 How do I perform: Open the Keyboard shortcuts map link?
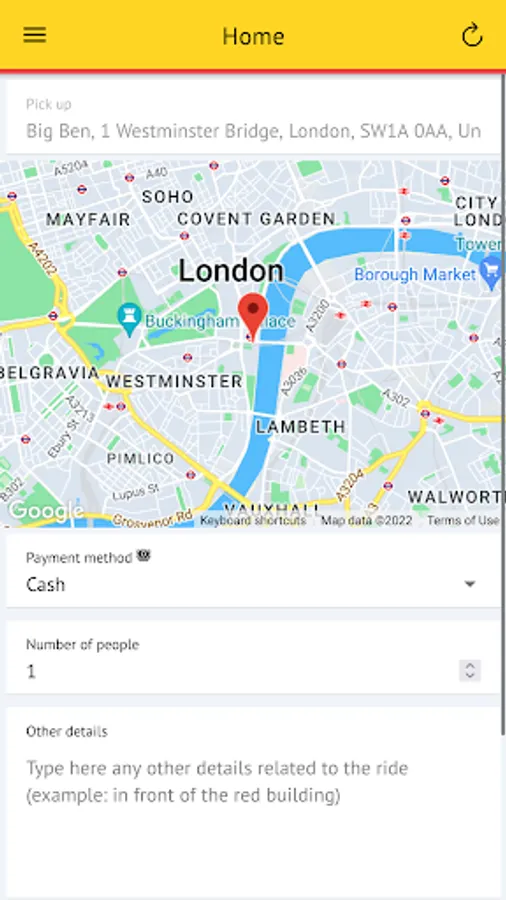click(x=253, y=521)
